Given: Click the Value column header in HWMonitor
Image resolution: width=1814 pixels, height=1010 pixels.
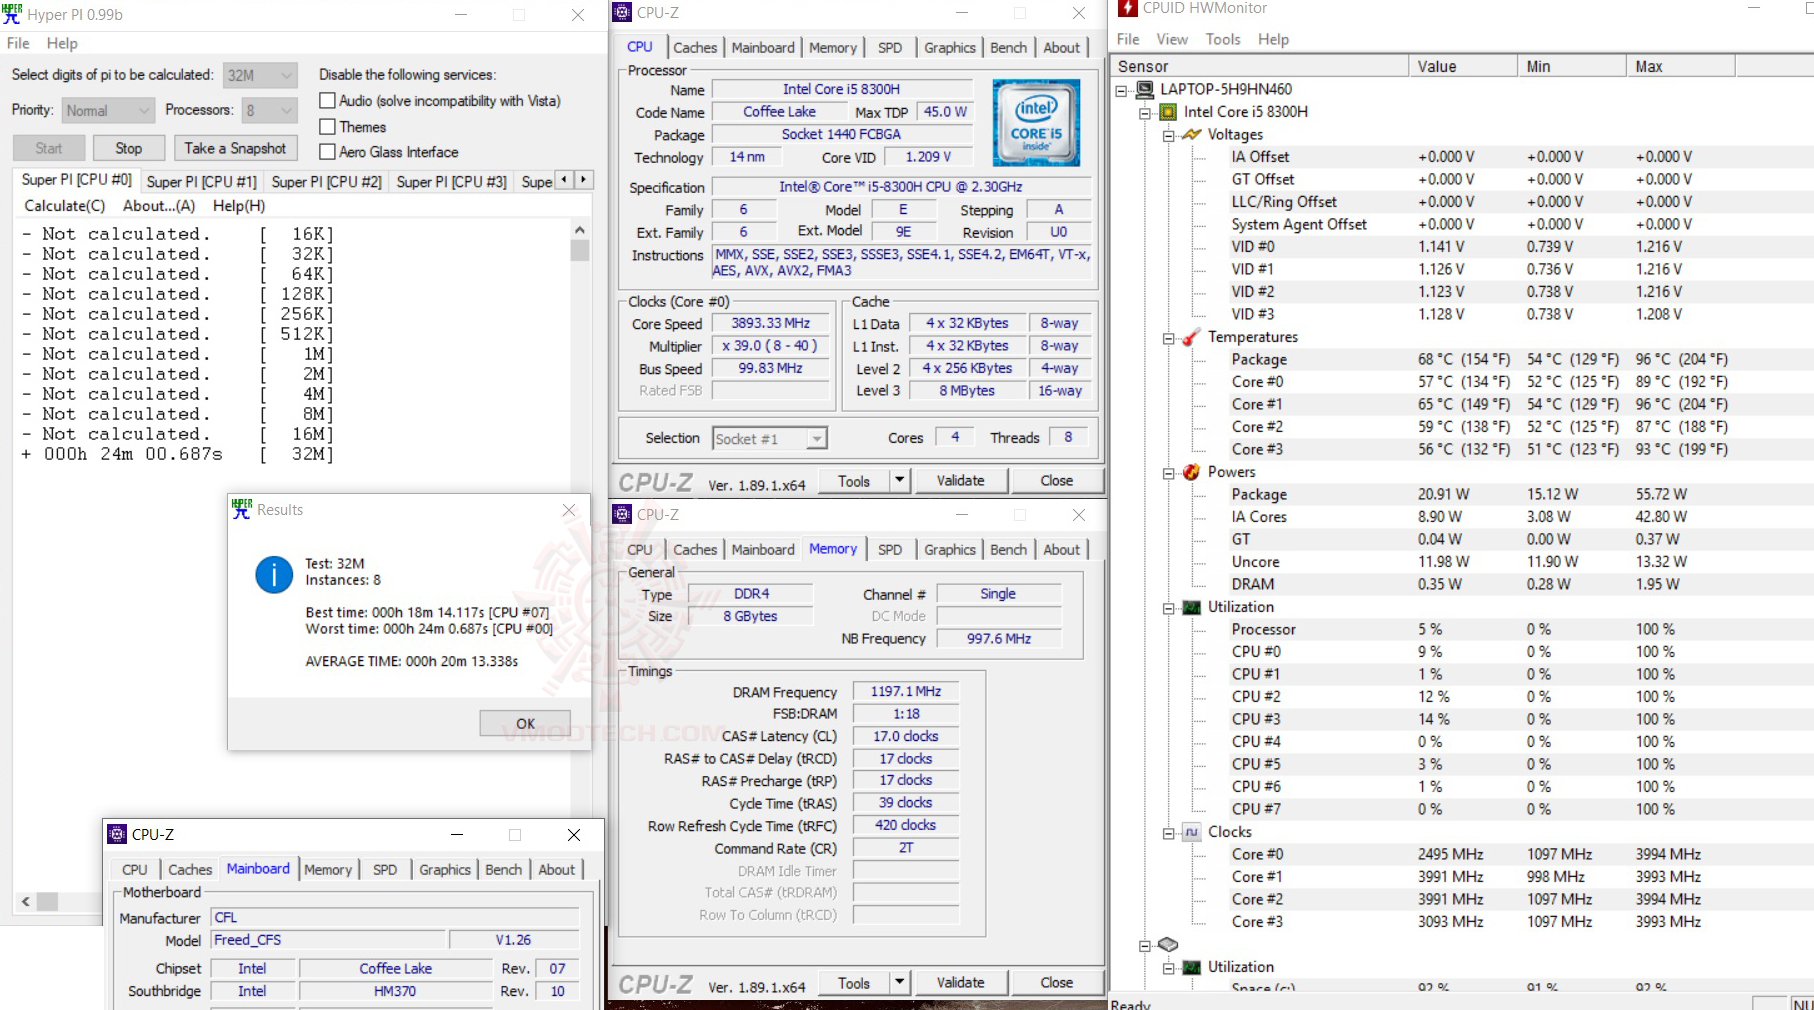Looking at the screenshot, I should (1463, 66).
